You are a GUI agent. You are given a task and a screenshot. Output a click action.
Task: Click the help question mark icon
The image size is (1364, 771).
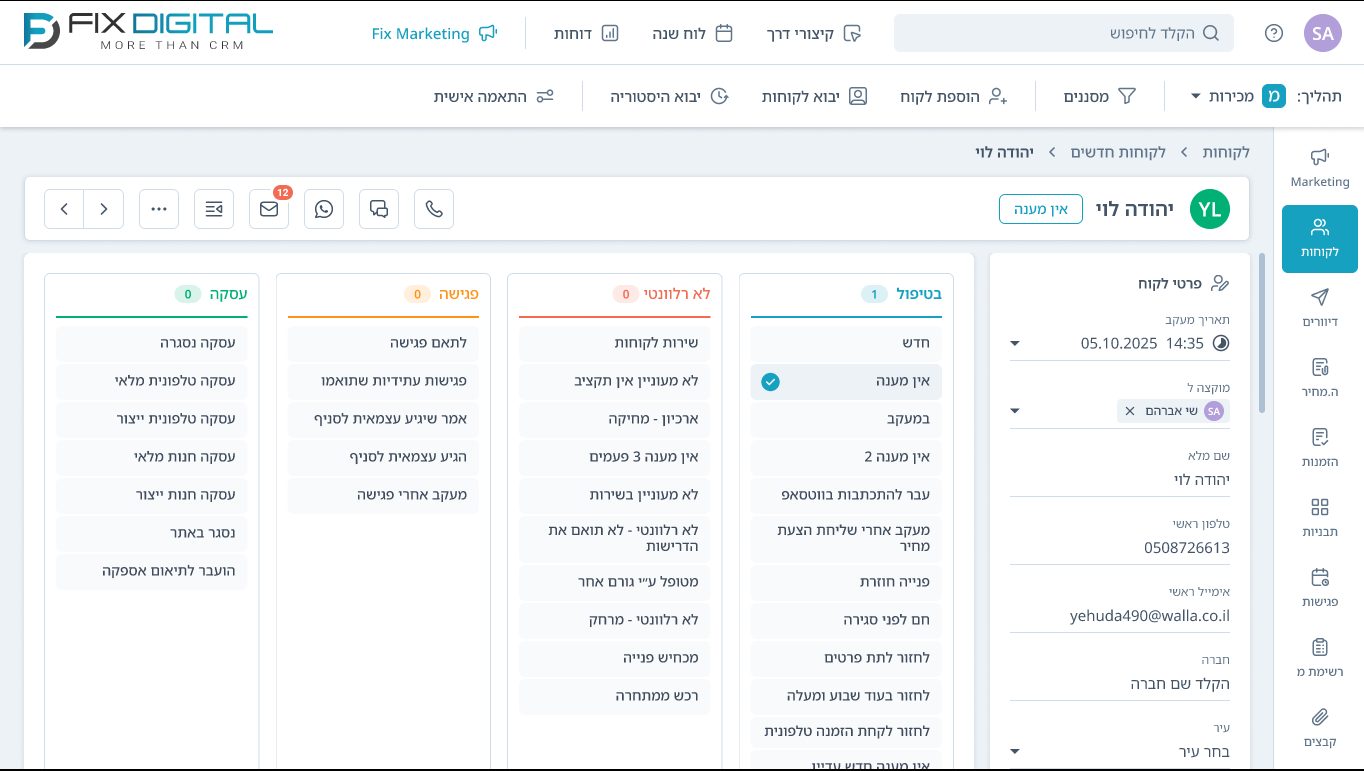[x=1274, y=33]
